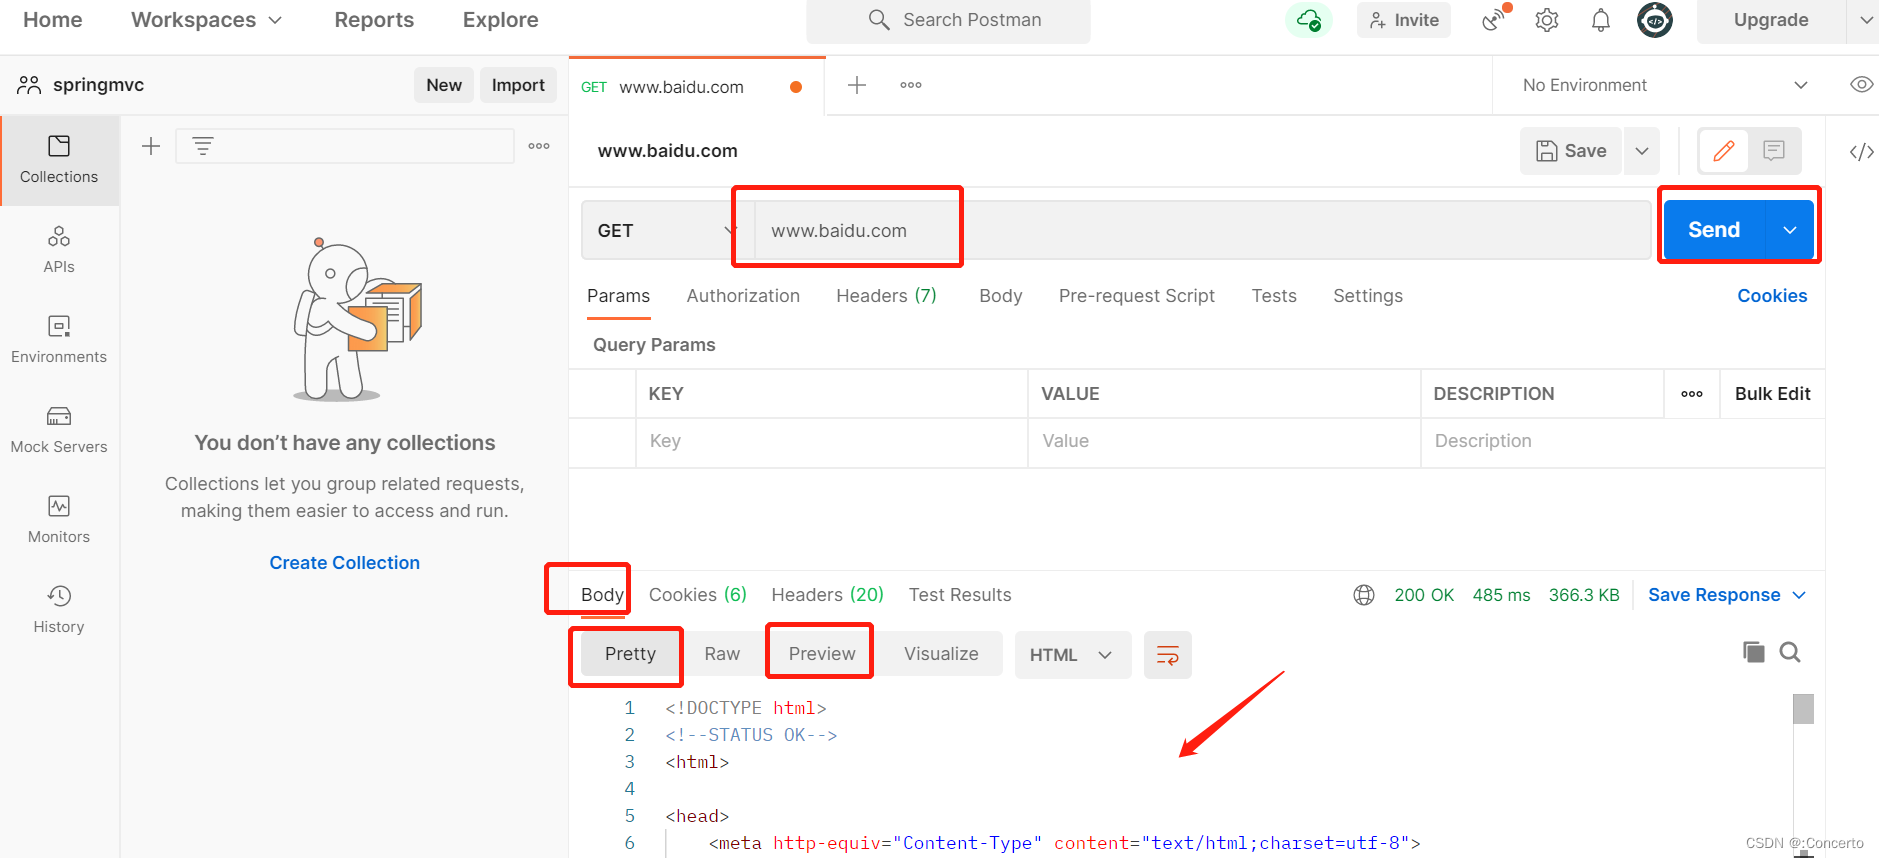Open the APIs sidebar panel
This screenshot has width=1879, height=858.
[x=59, y=250]
